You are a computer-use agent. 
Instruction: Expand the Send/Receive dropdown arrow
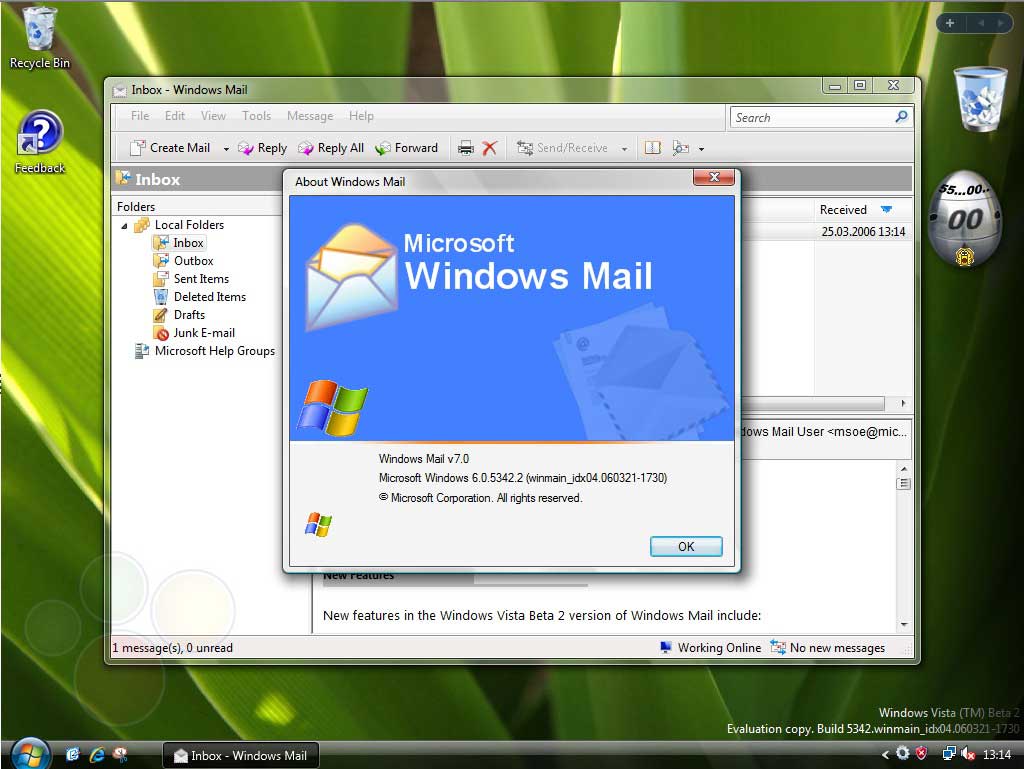pos(624,149)
